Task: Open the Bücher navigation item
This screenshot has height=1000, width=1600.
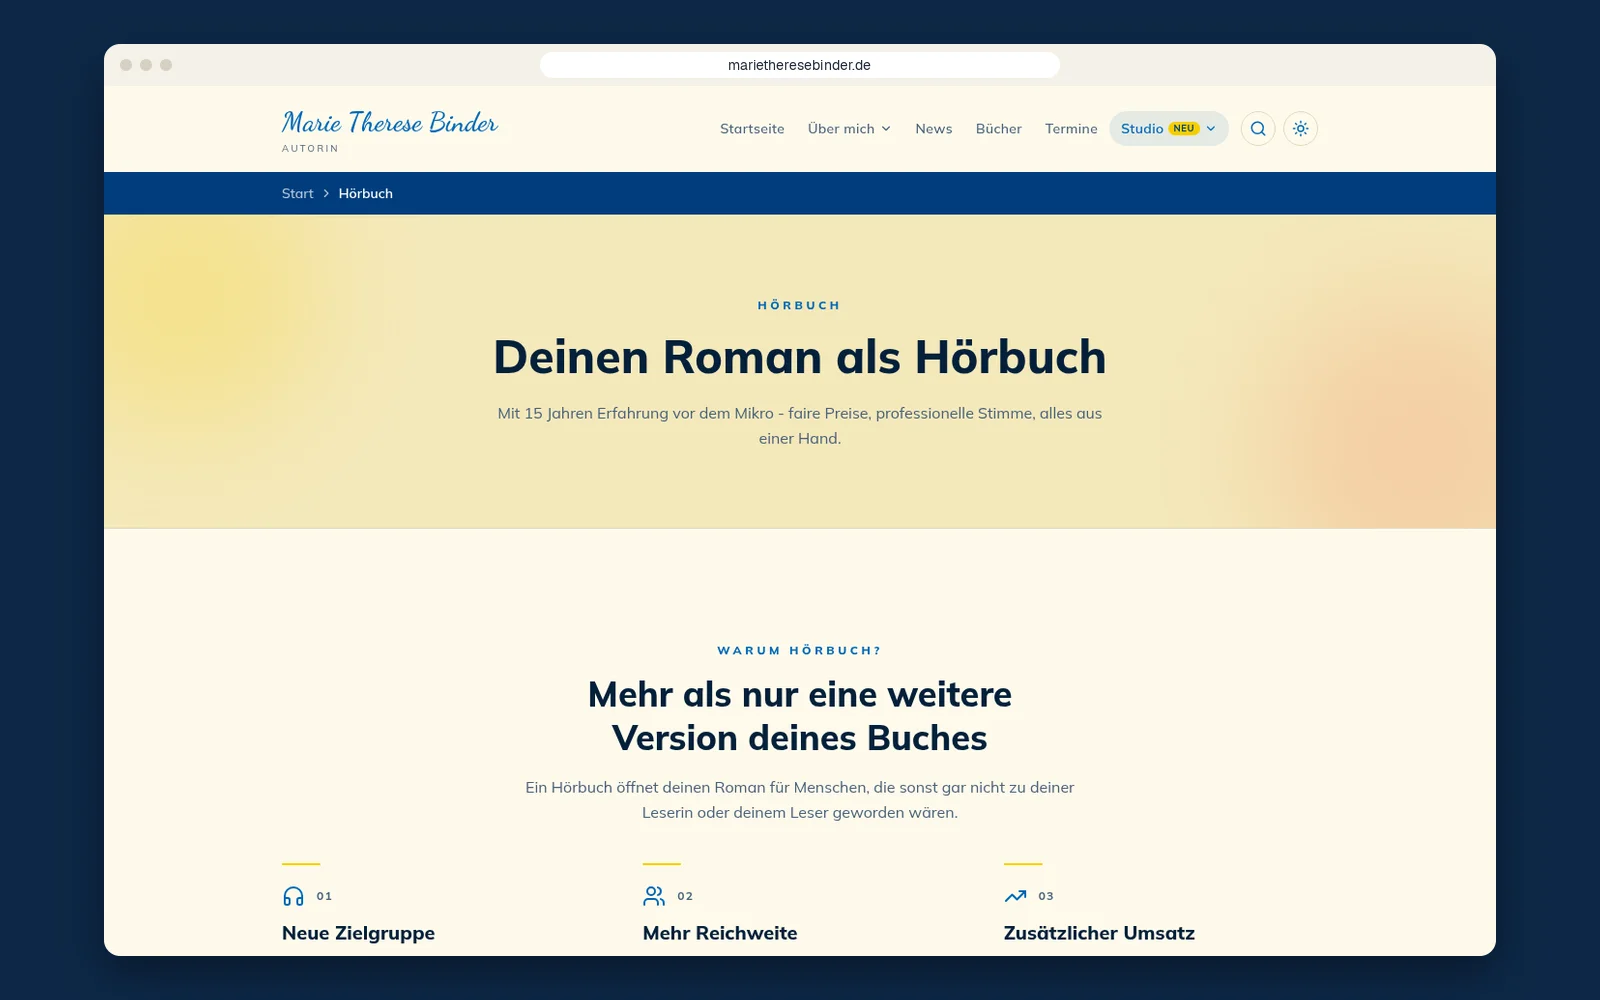Action: click(998, 129)
